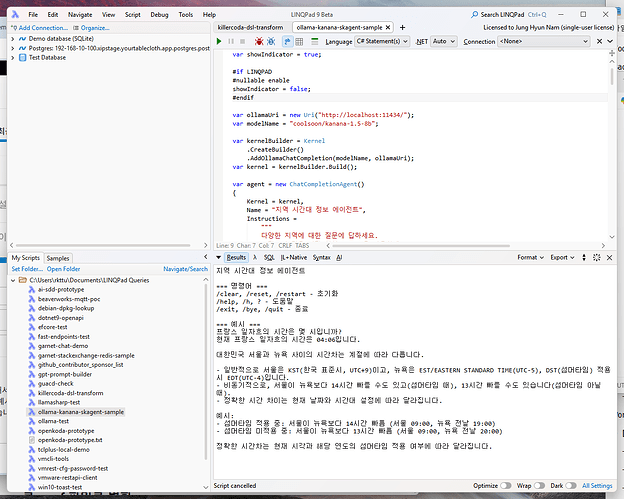Click the openkoda-prototype.txt file icon
This screenshot has width=624, height=499.
point(32,440)
